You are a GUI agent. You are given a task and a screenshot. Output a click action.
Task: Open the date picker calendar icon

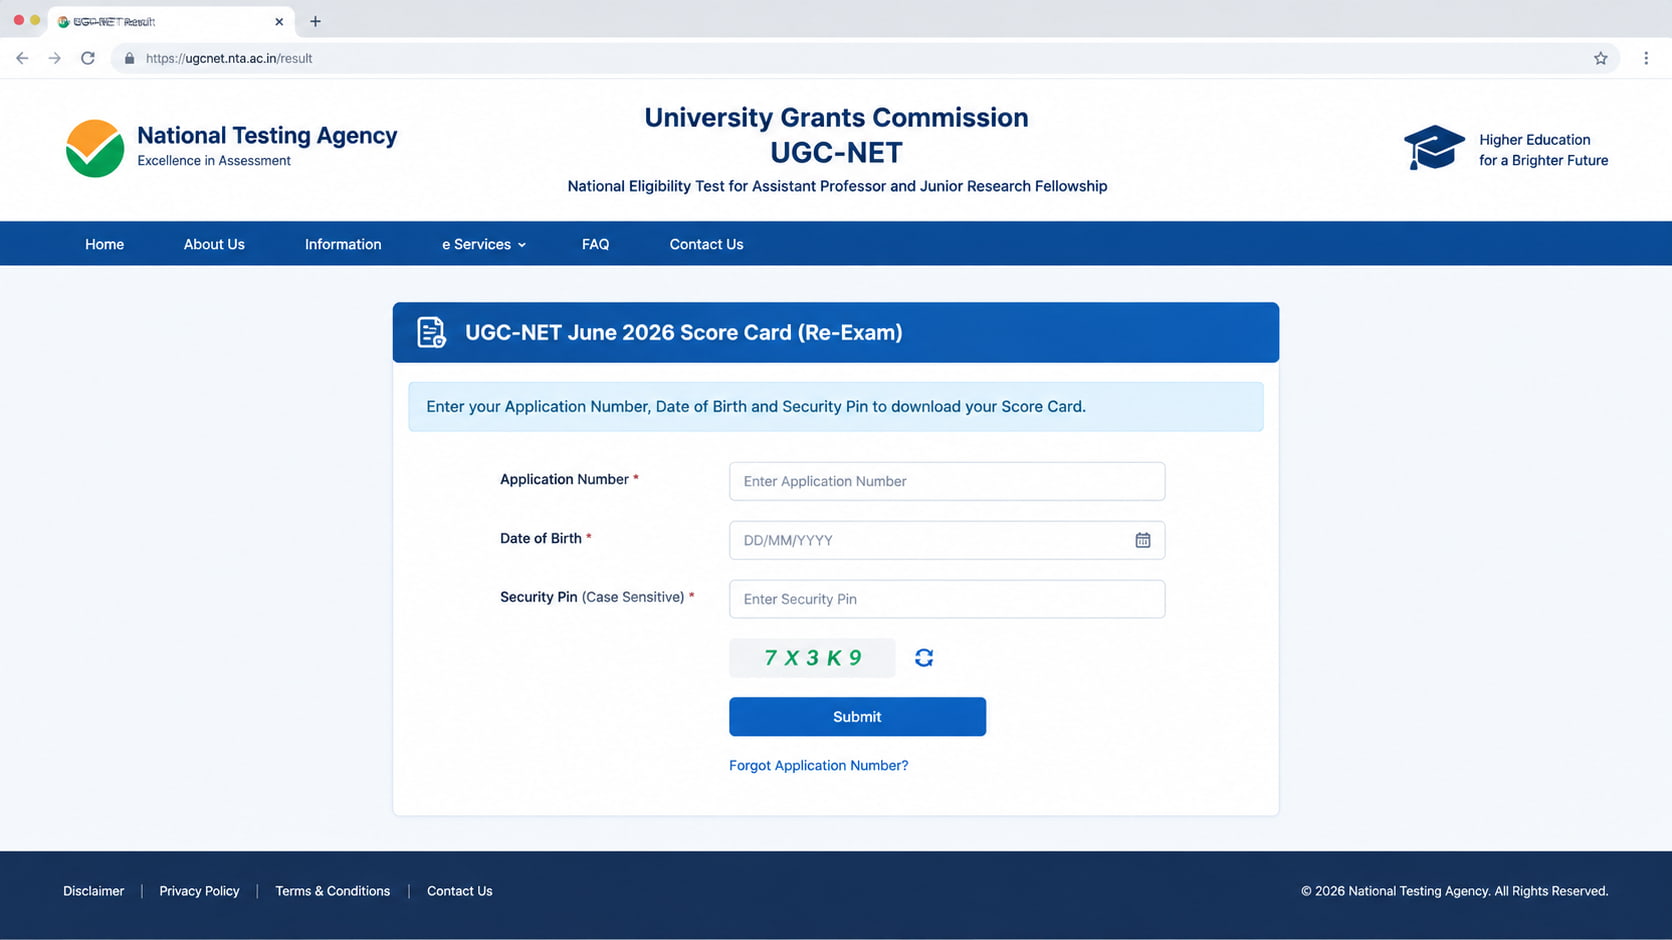click(x=1142, y=540)
